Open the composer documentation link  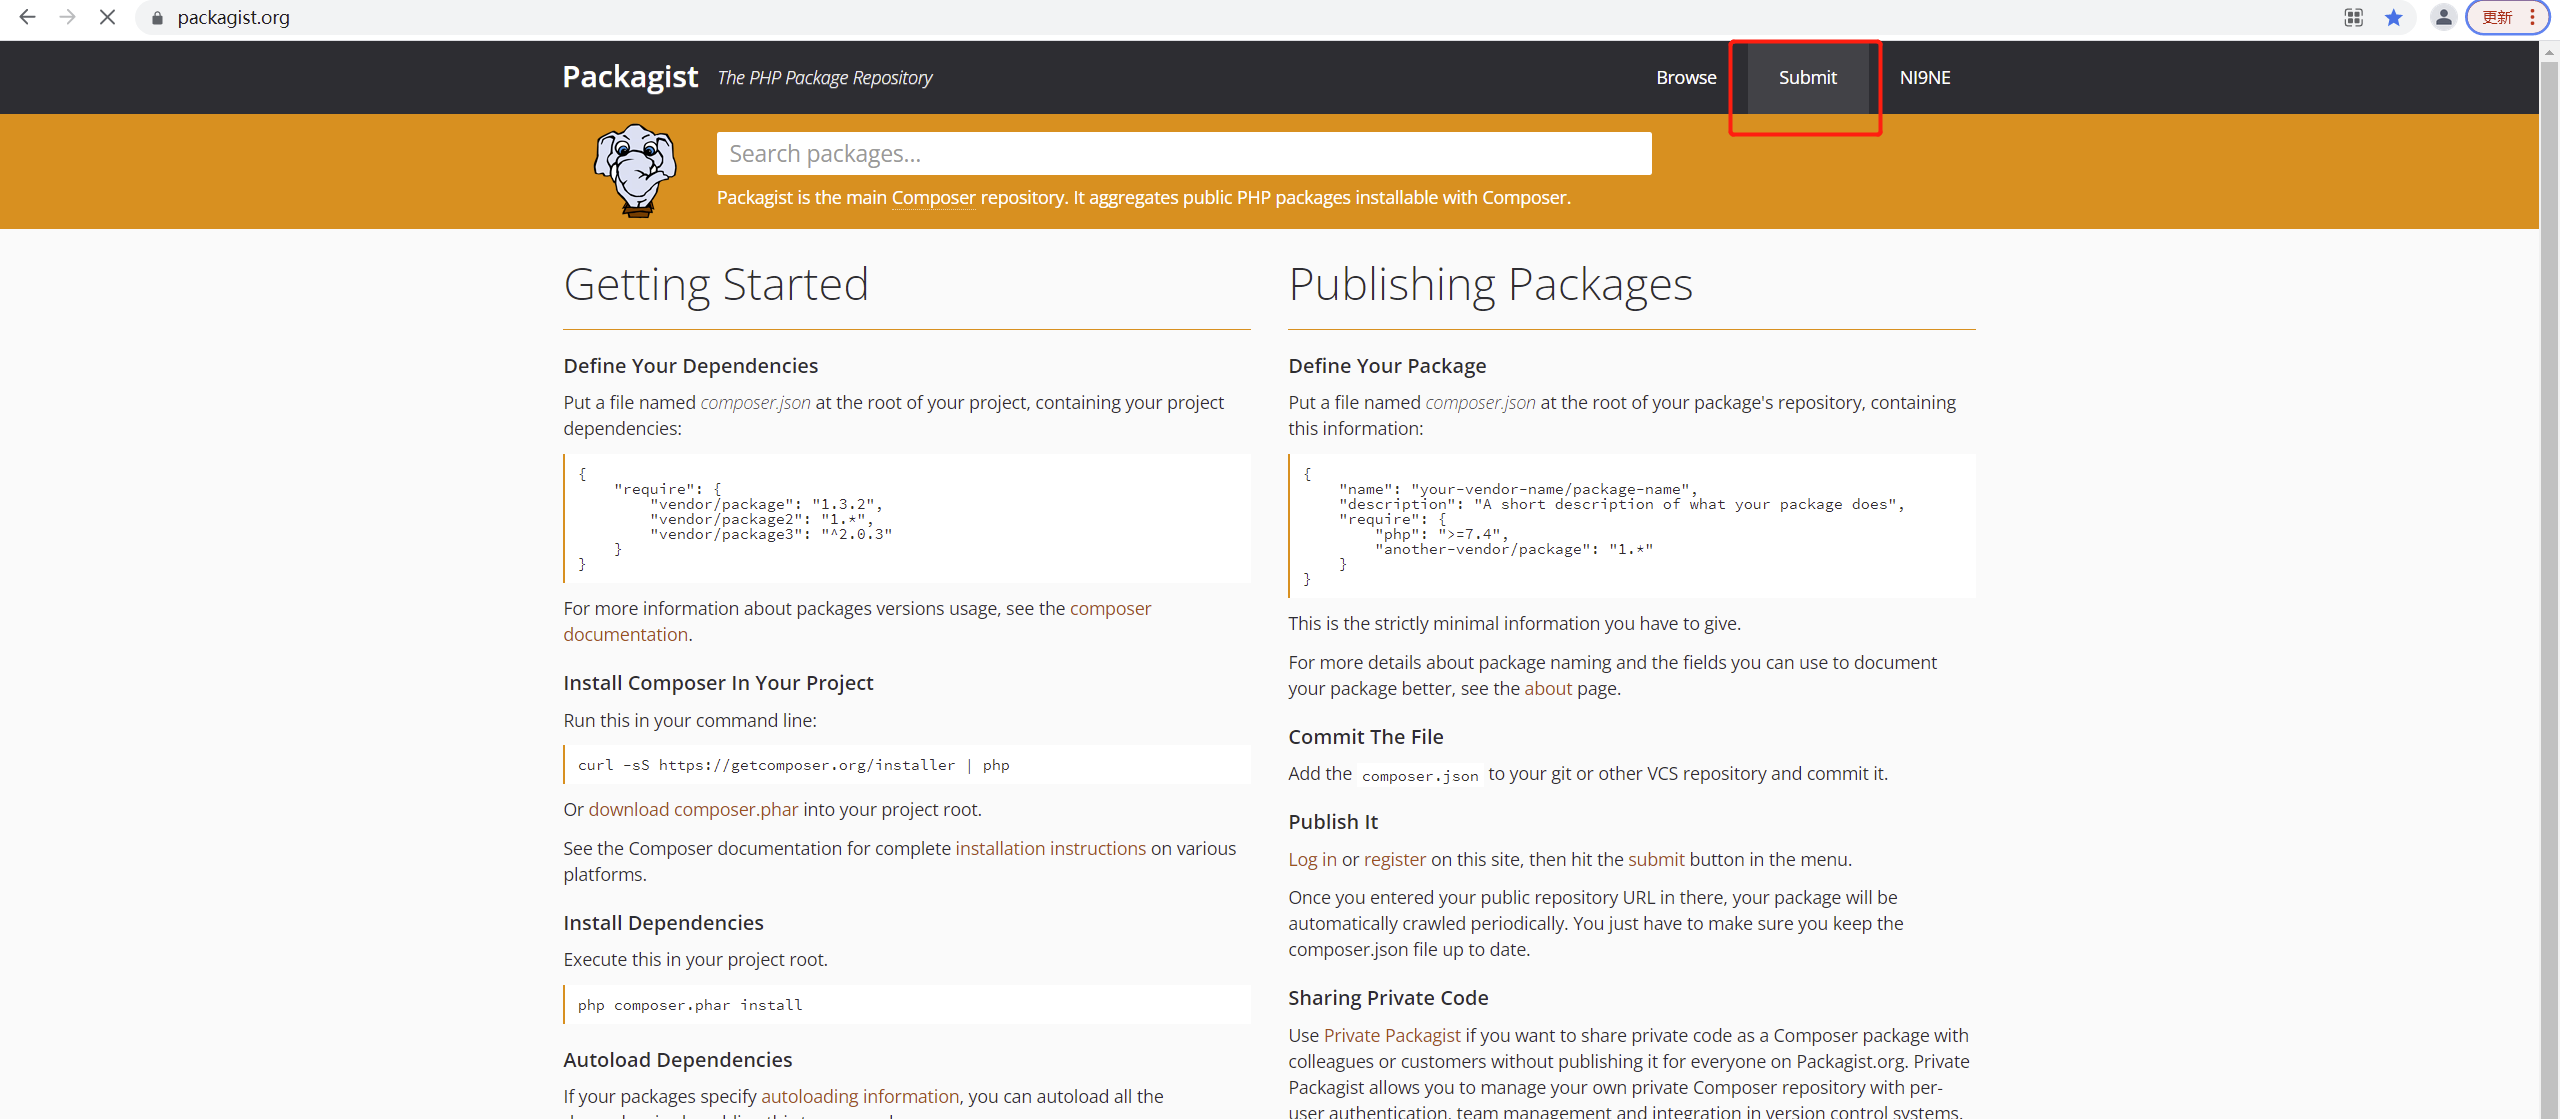[1110, 608]
